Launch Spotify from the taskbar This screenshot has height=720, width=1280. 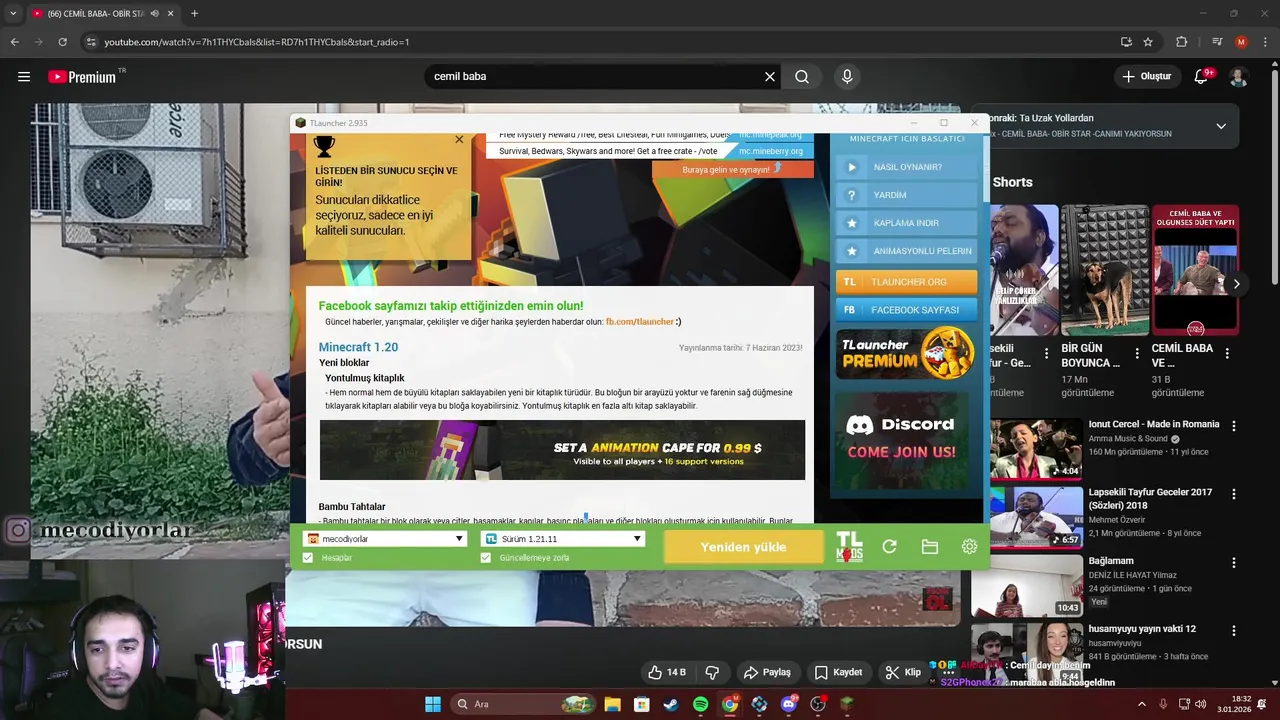point(700,704)
